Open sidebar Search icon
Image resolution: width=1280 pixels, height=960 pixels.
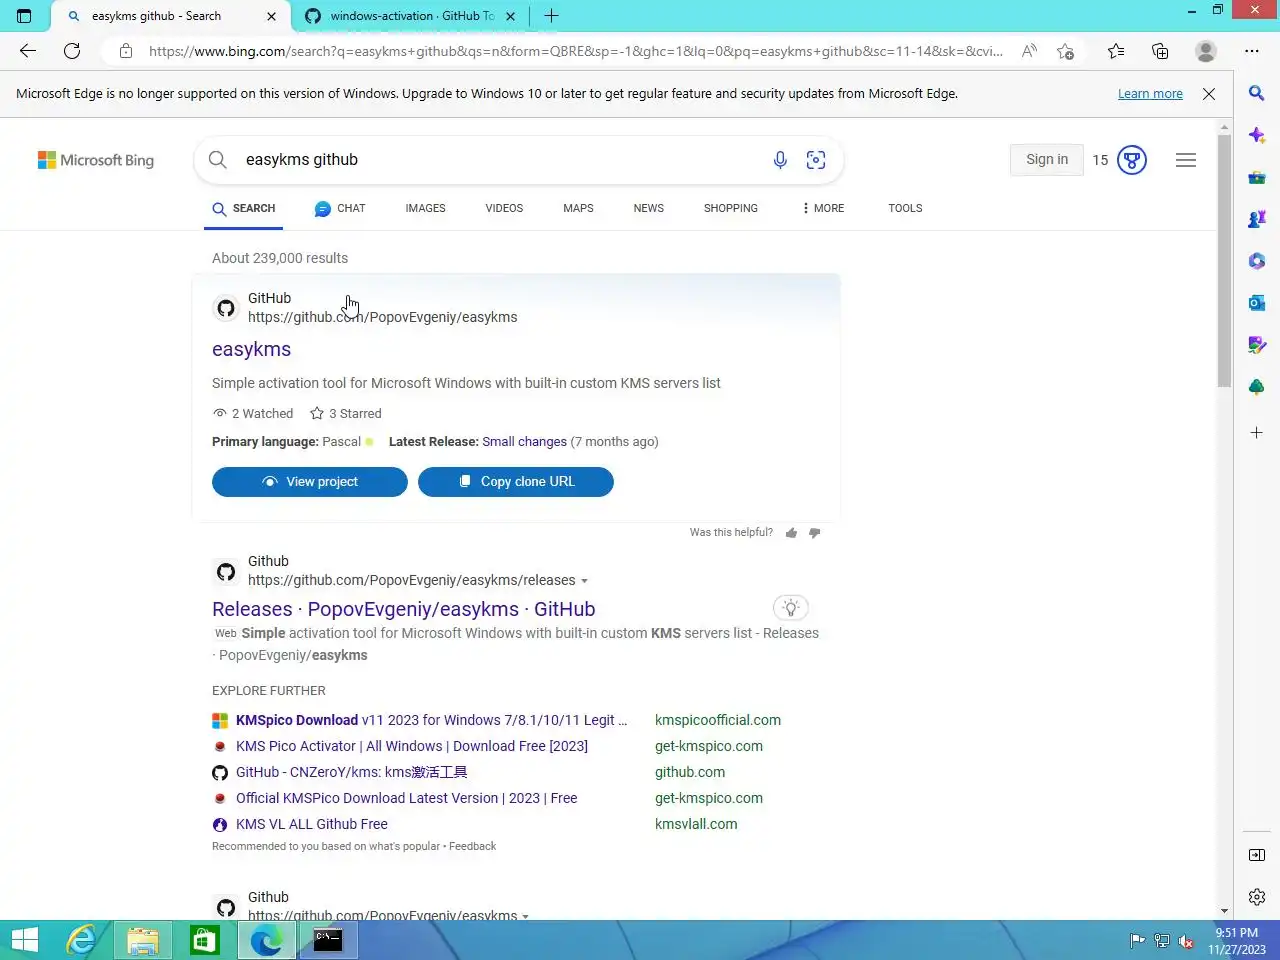click(1257, 93)
